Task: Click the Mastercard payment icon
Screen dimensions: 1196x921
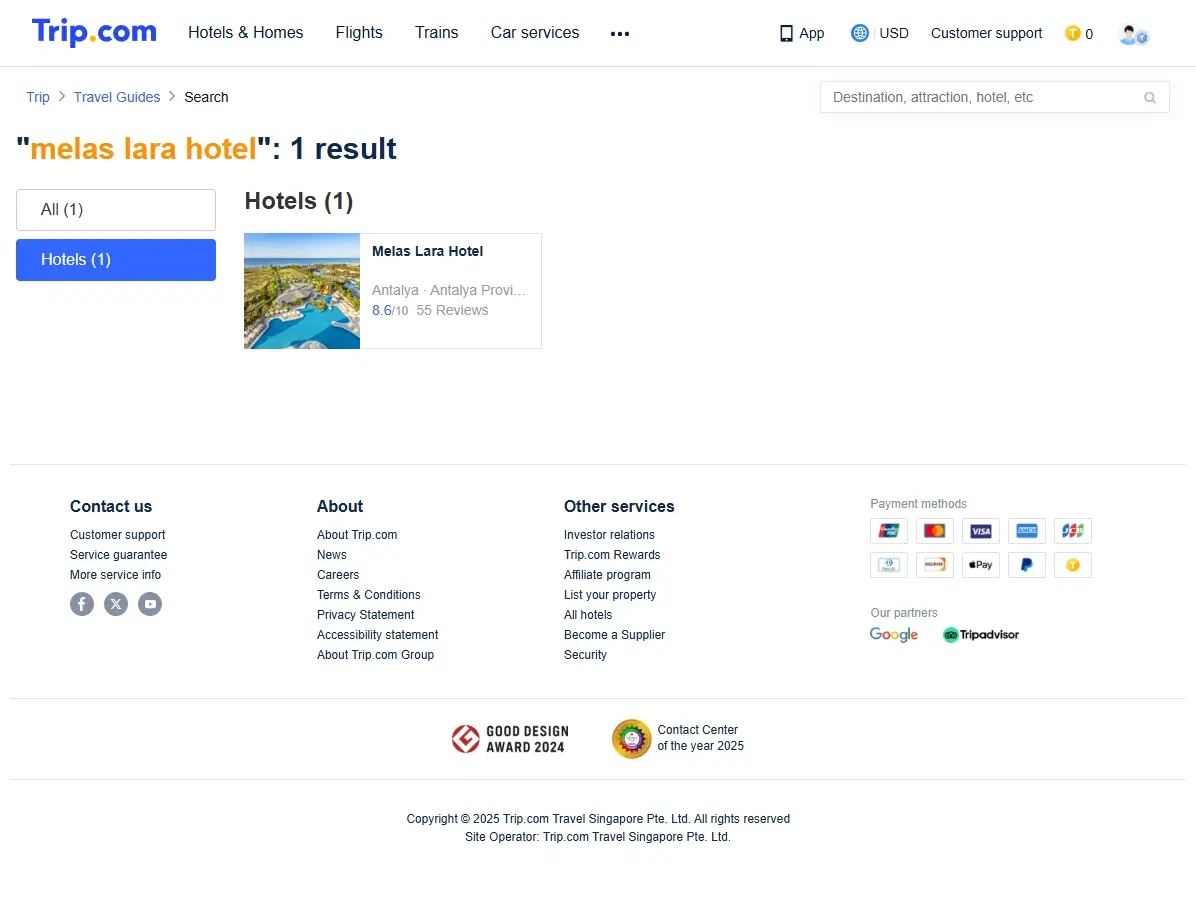Action: pyautogui.click(x=934, y=530)
